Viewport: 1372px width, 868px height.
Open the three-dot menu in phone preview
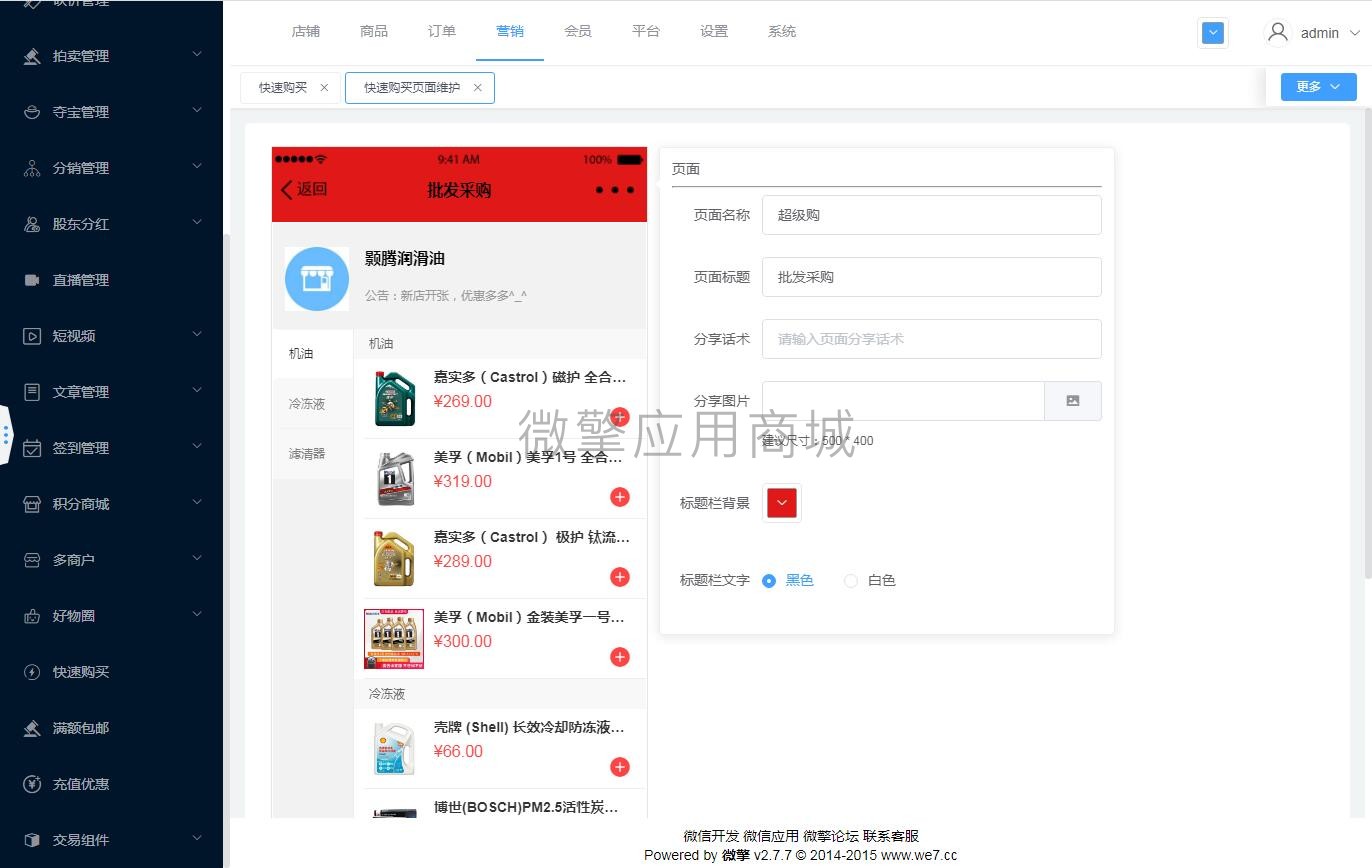[x=615, y=190]
